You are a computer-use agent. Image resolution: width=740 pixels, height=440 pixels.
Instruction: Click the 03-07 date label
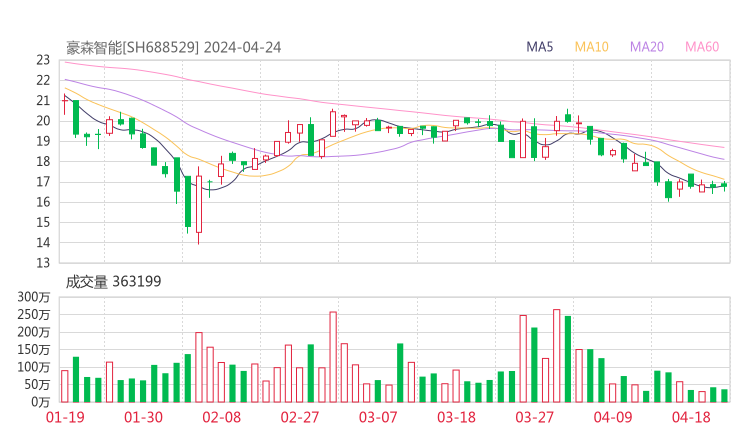[378, 417]
